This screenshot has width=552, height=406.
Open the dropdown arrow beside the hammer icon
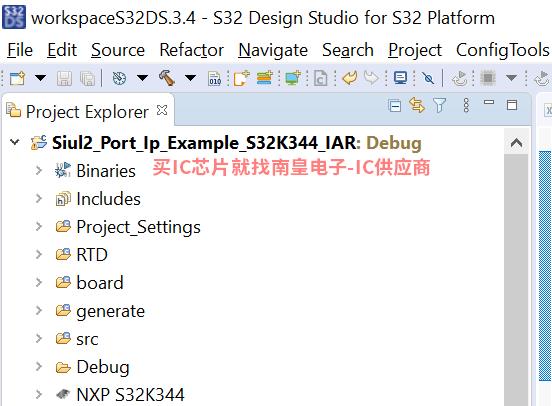[190, 77]
